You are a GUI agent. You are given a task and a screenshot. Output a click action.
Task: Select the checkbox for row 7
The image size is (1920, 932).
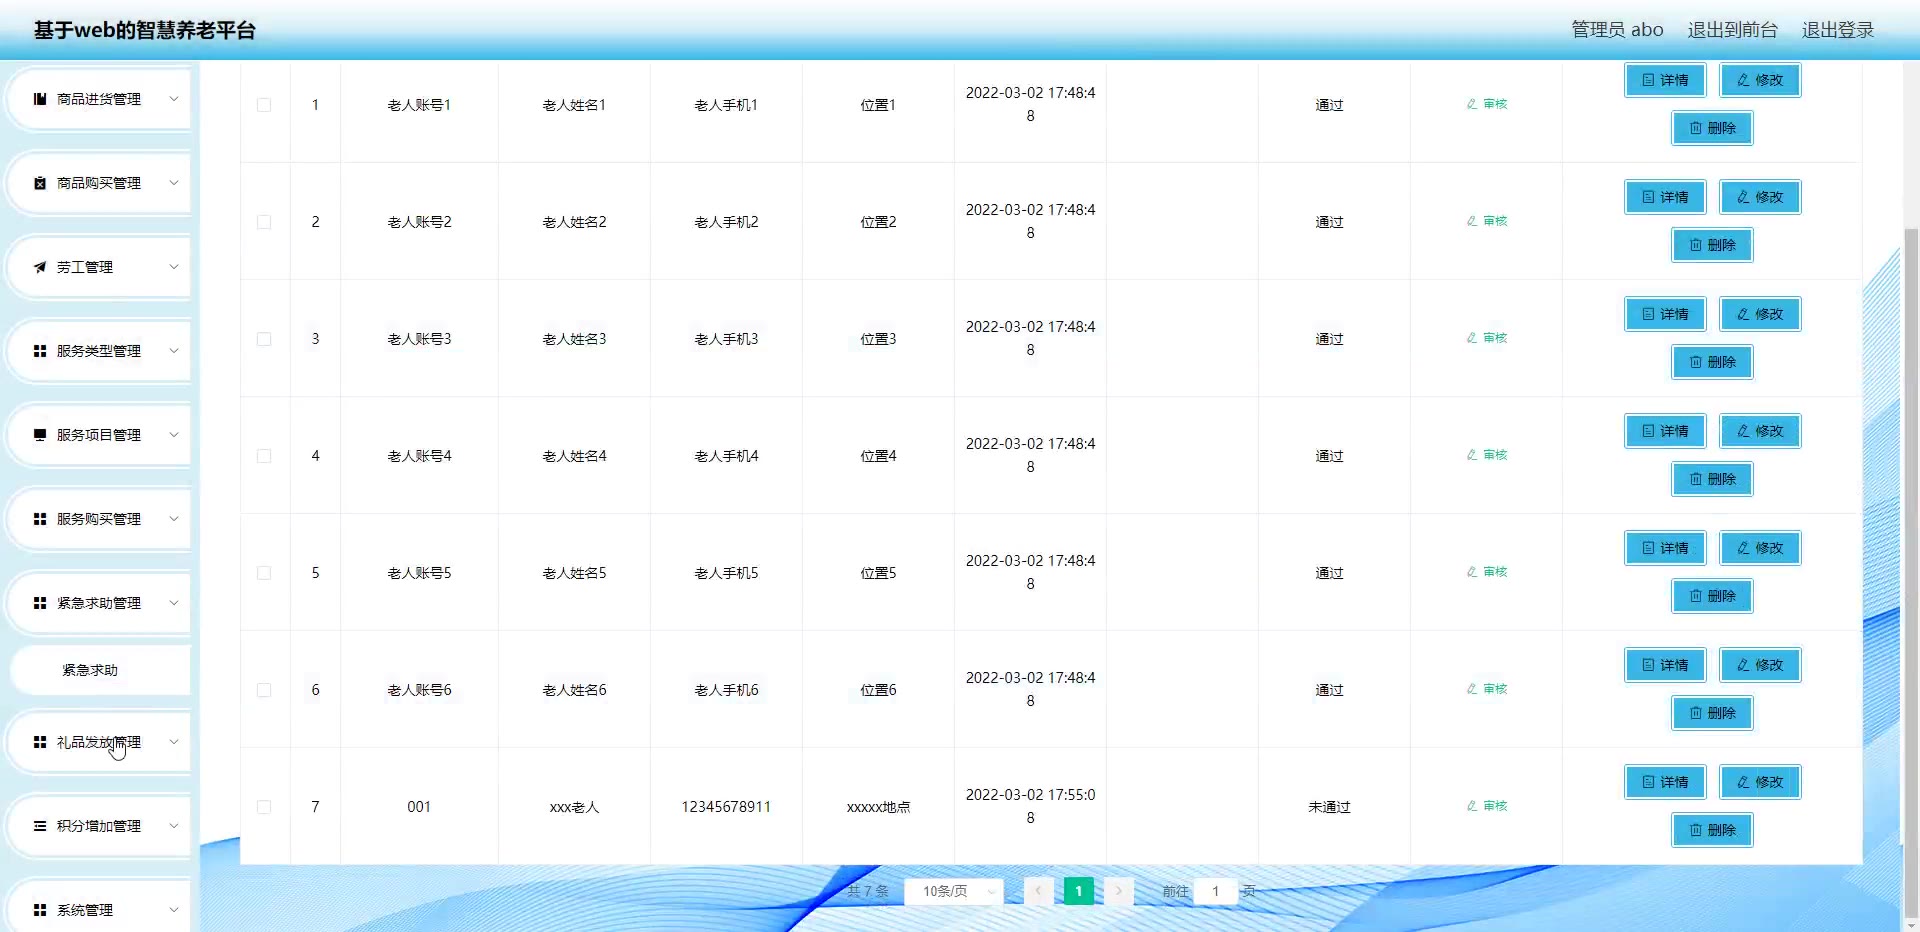(x=264, y=807)
